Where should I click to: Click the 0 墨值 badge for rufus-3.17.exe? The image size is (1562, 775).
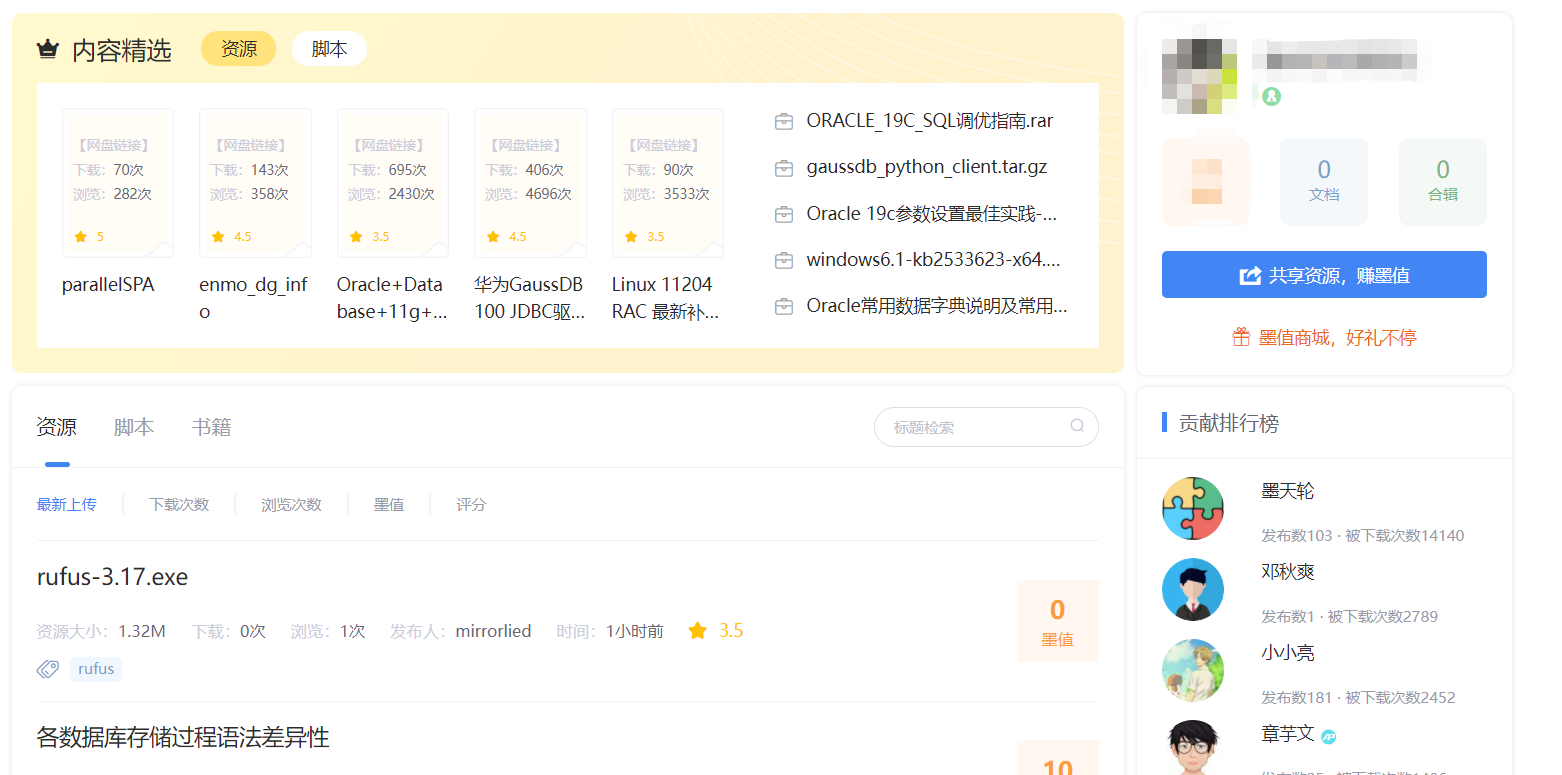[x=1058, y=621]
